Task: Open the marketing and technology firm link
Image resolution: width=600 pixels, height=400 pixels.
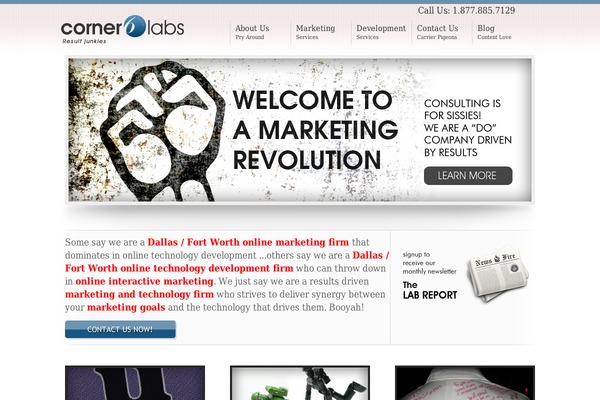Action: [x=139, y=294]
